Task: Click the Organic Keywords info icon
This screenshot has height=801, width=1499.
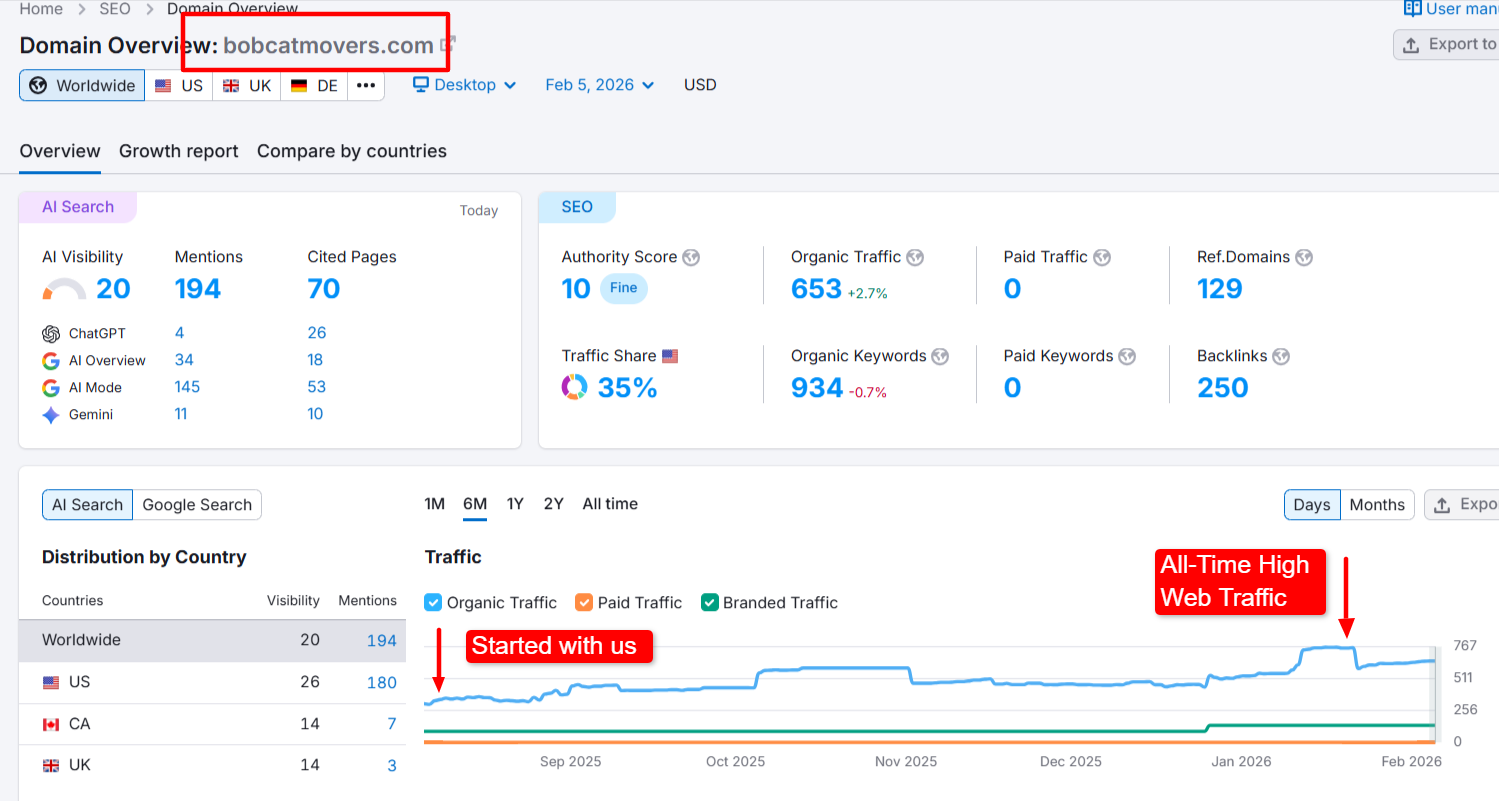Action: coord(939,356)
